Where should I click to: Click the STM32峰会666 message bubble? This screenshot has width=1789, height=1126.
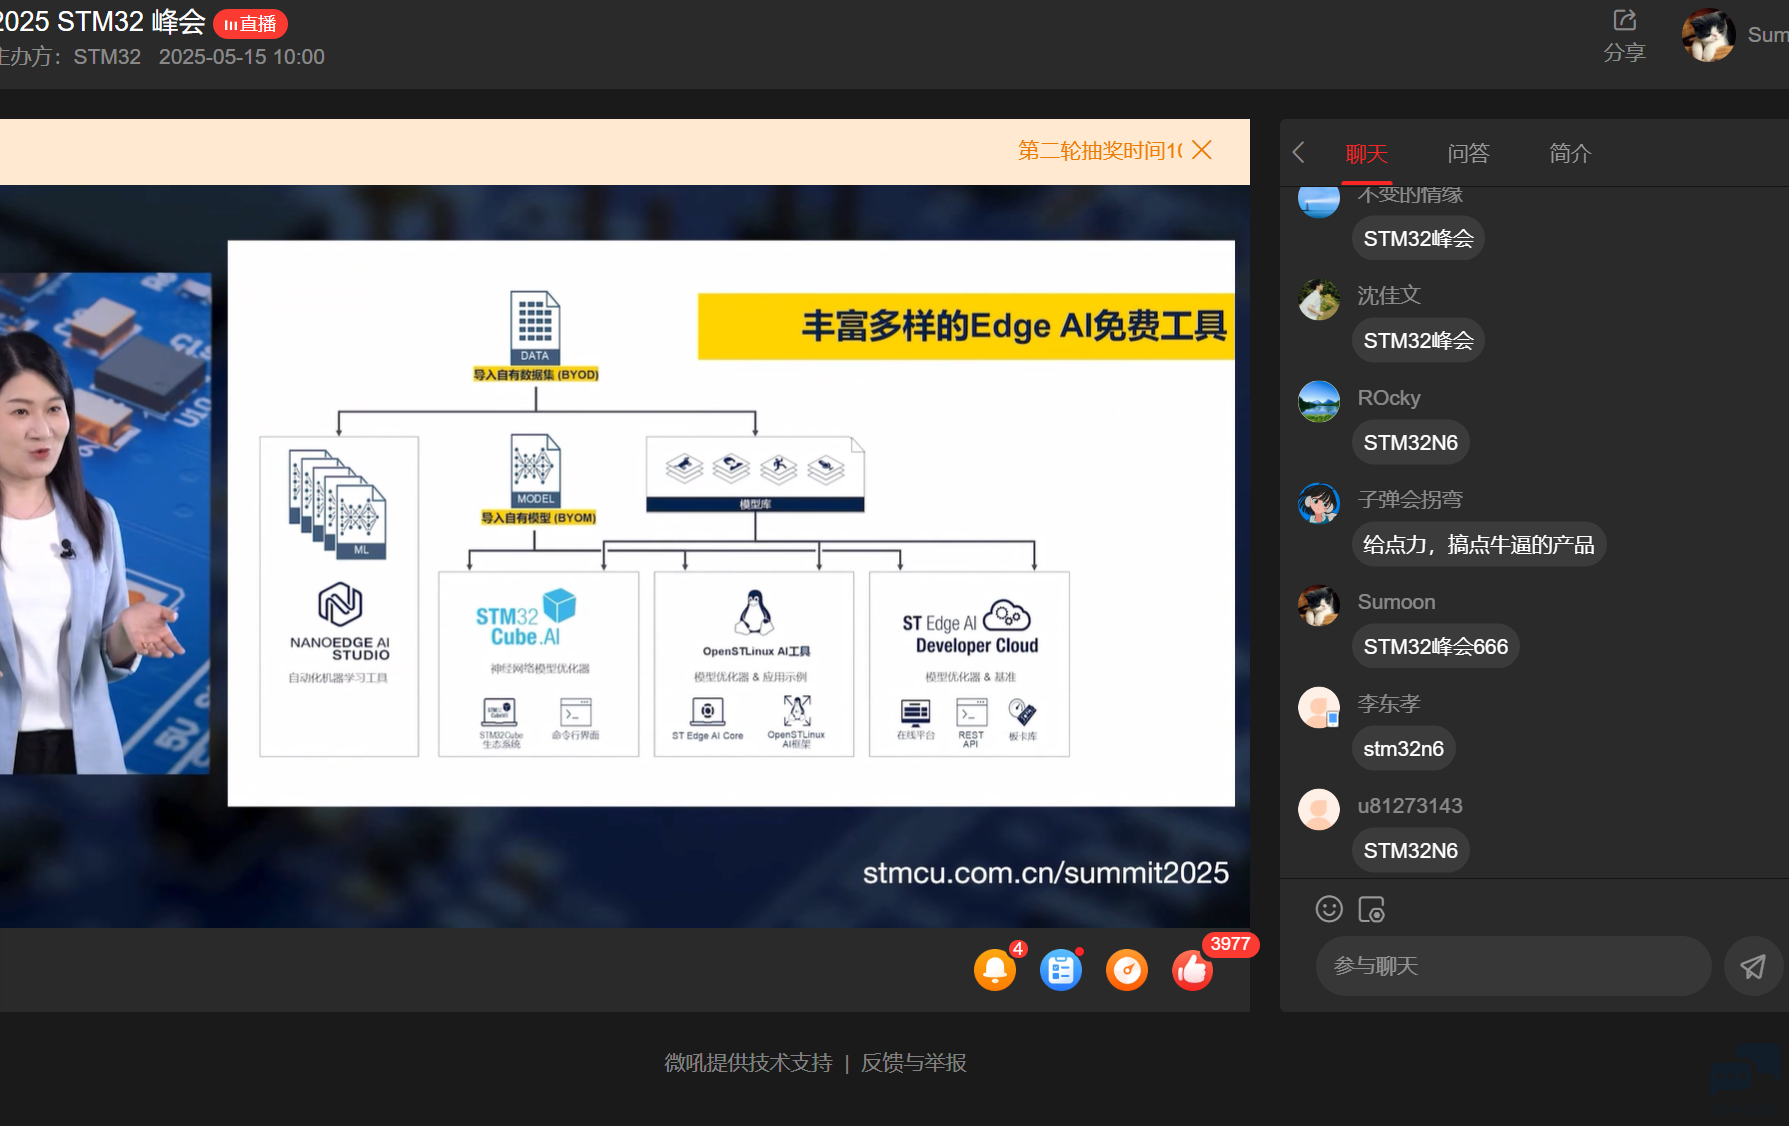coord(1436,646)
